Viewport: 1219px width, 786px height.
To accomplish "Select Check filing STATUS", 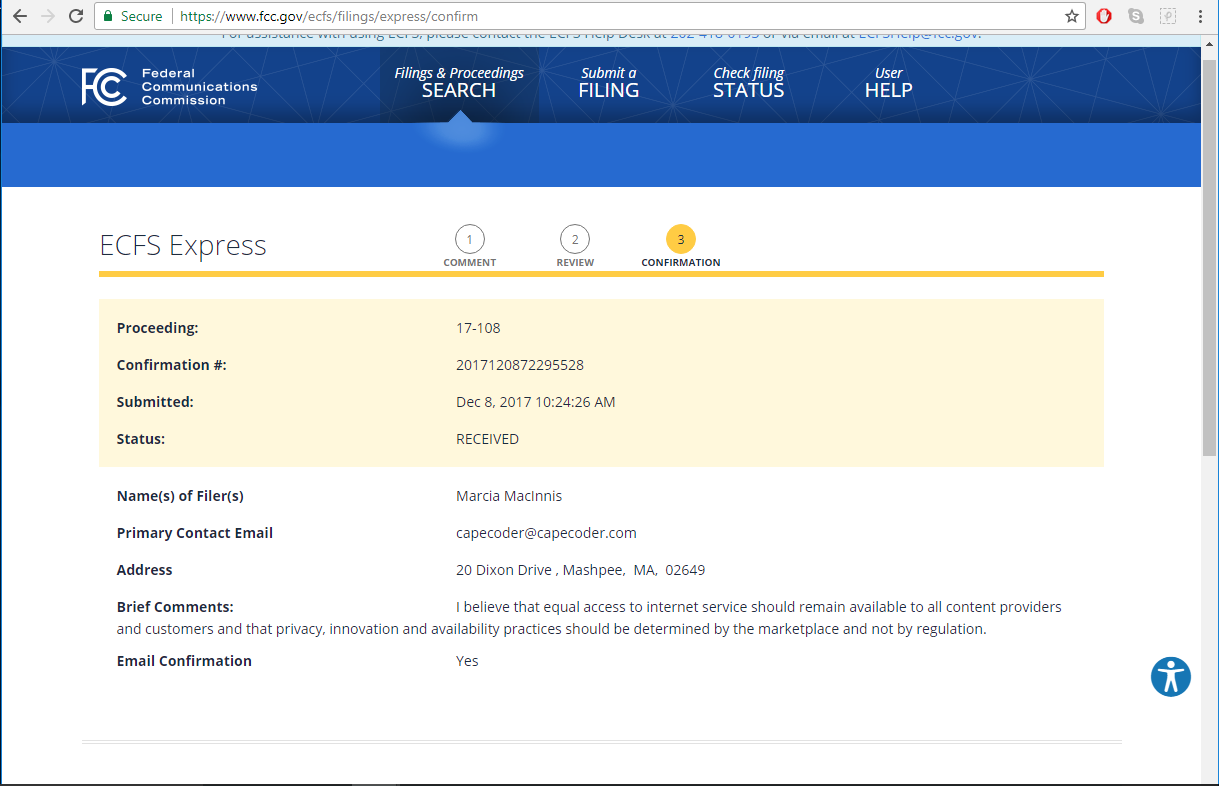I will [748, 82].
